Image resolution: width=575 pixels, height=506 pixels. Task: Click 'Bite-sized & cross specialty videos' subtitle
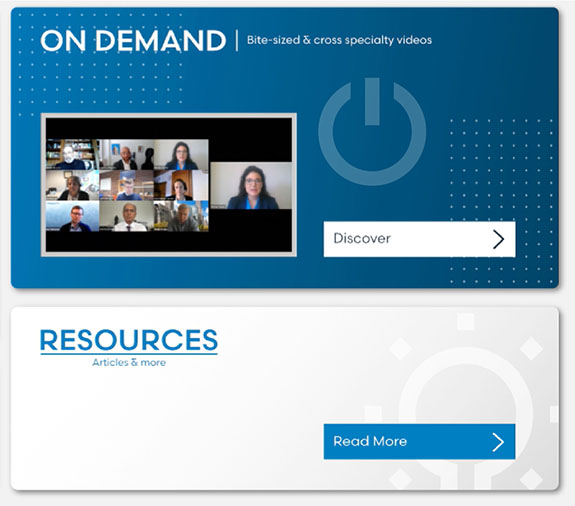click(x=339, y=40)
